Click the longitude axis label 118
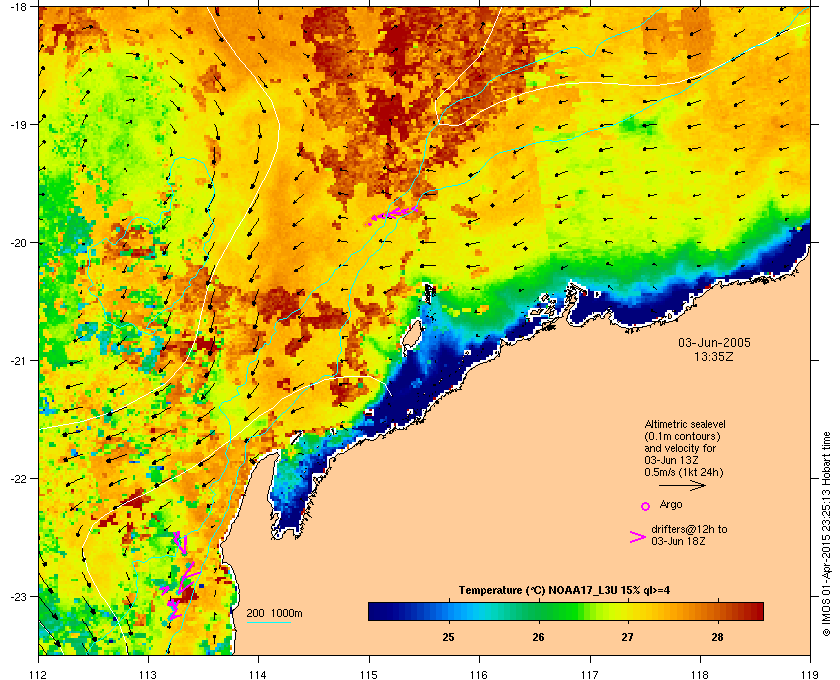 [700, 674]
